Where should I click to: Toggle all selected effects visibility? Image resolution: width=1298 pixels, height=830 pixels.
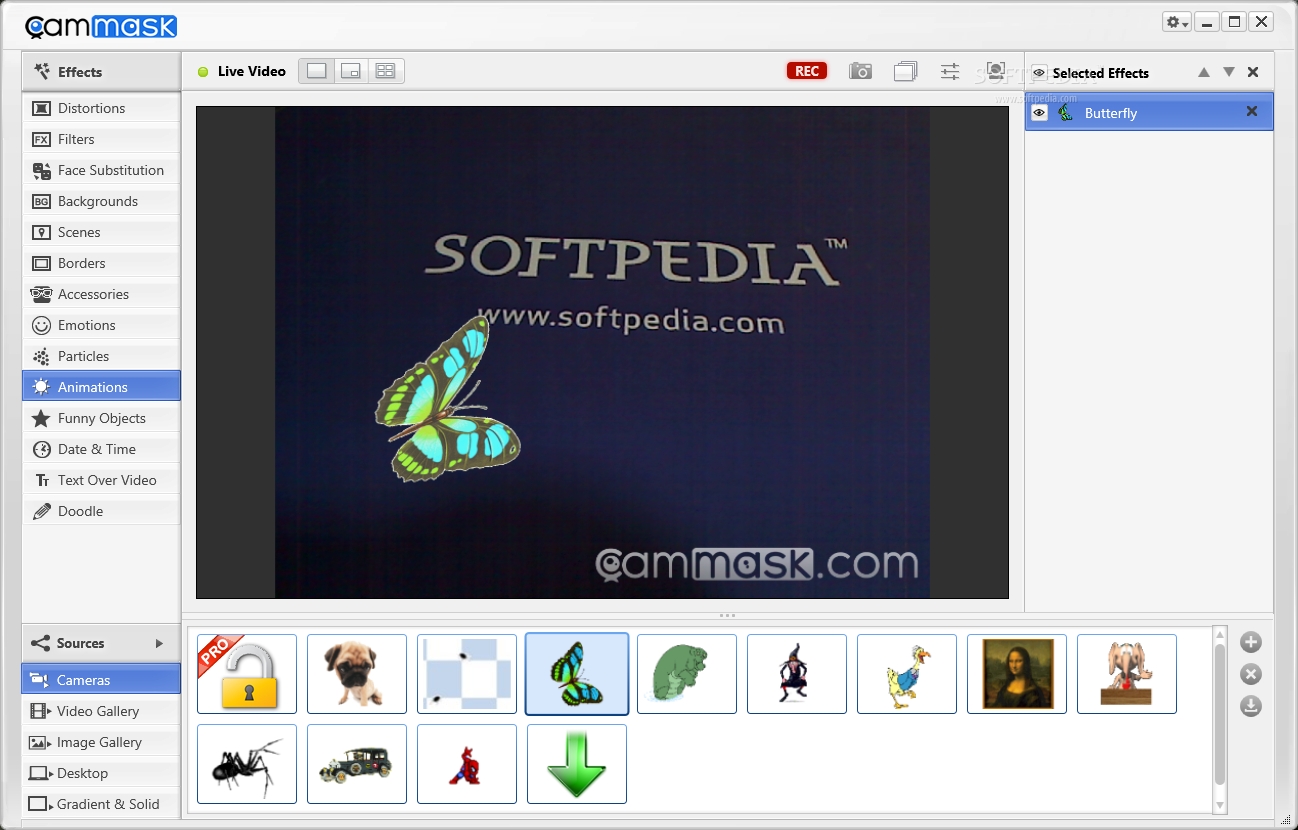tap(1039, 73)
